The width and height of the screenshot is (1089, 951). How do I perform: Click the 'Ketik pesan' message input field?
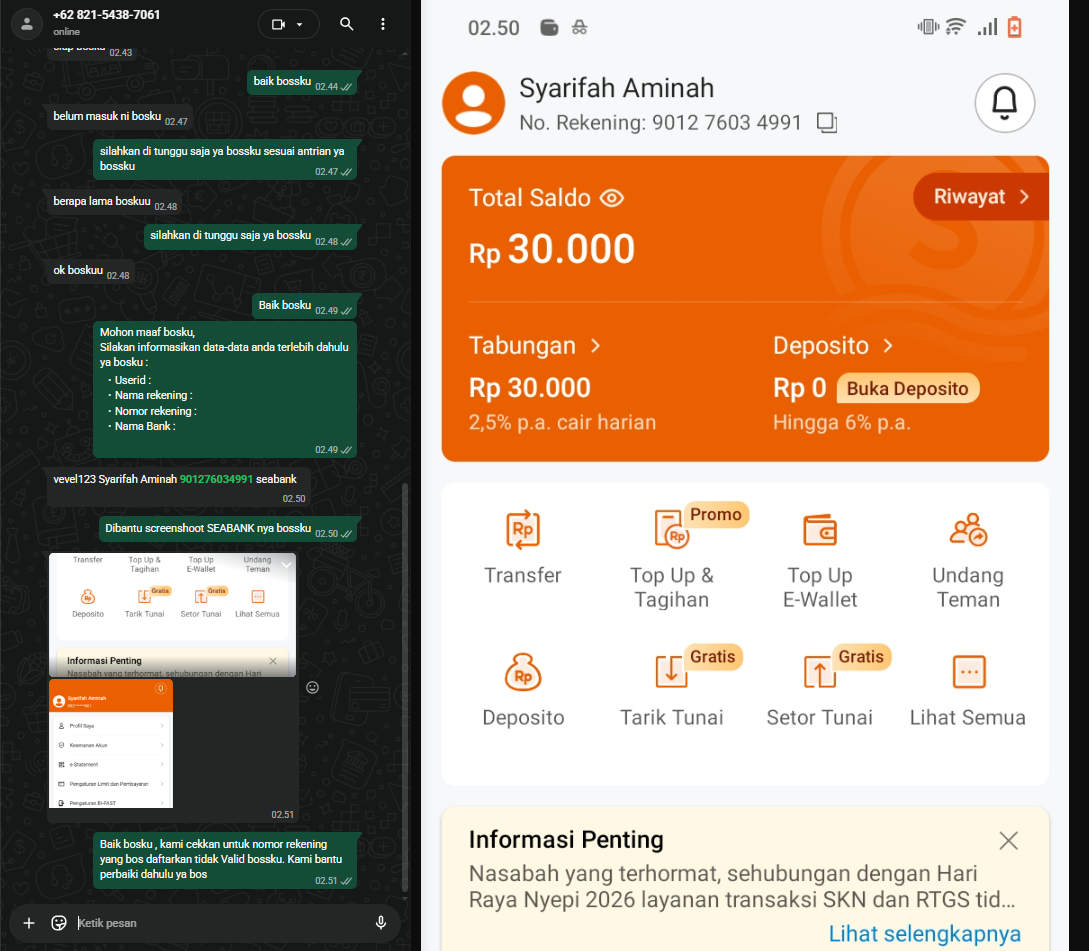(x=222, y=923)
